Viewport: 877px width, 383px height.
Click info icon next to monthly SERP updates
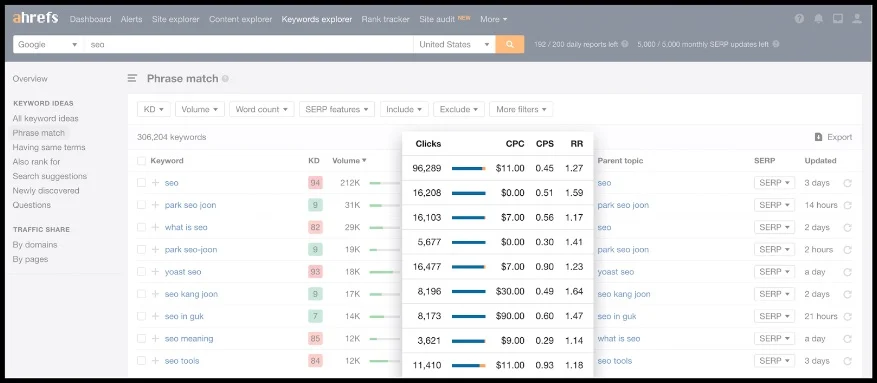776,44
